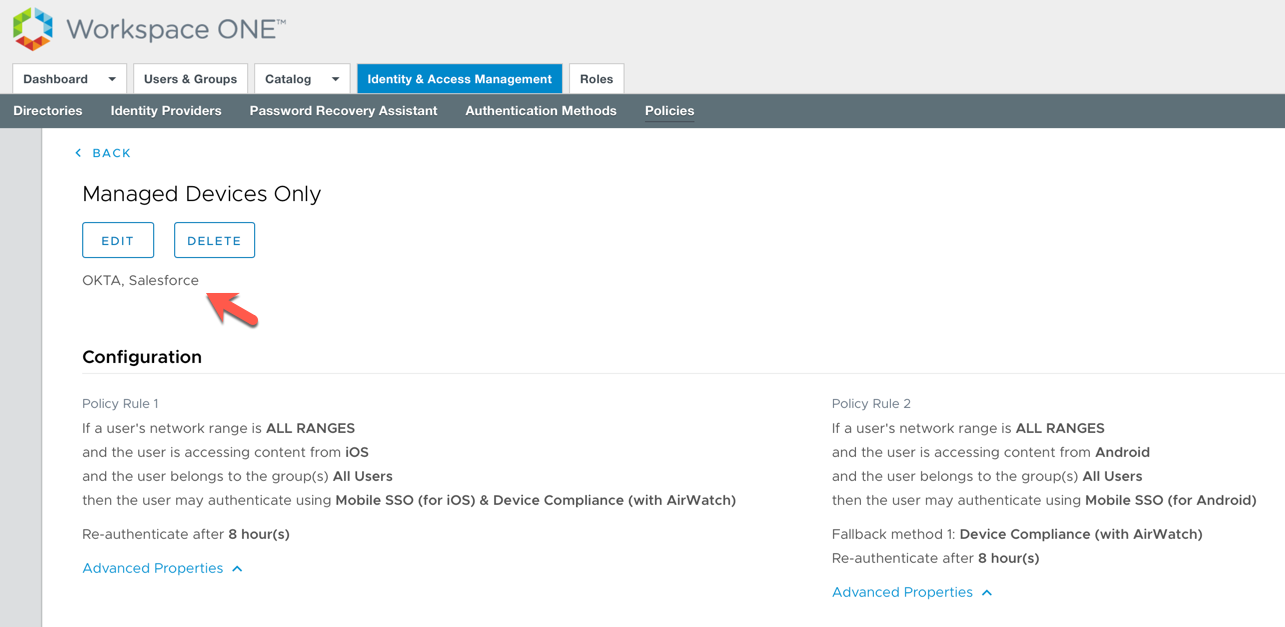This screenshot has height=627, width=1285.
Task: Open the Catalog dropdown arrow
Action: (335, 79)
